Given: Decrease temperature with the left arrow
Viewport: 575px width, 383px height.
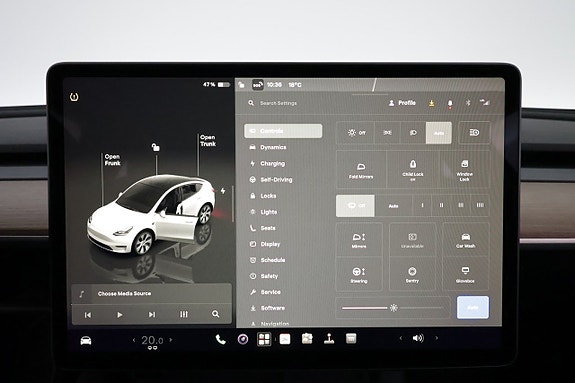Looking at the screenshot, I should (134, 340).
